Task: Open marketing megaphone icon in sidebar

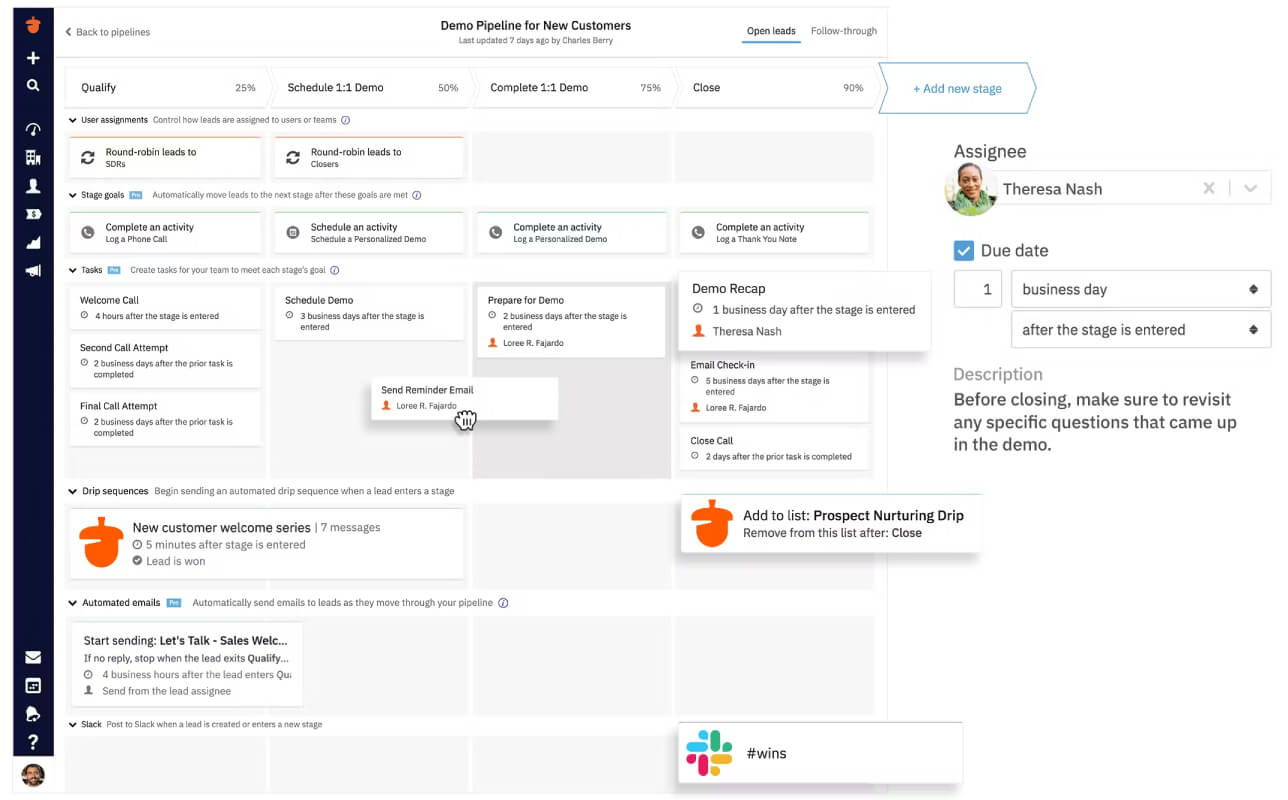Action: click(x=33, y=271)
